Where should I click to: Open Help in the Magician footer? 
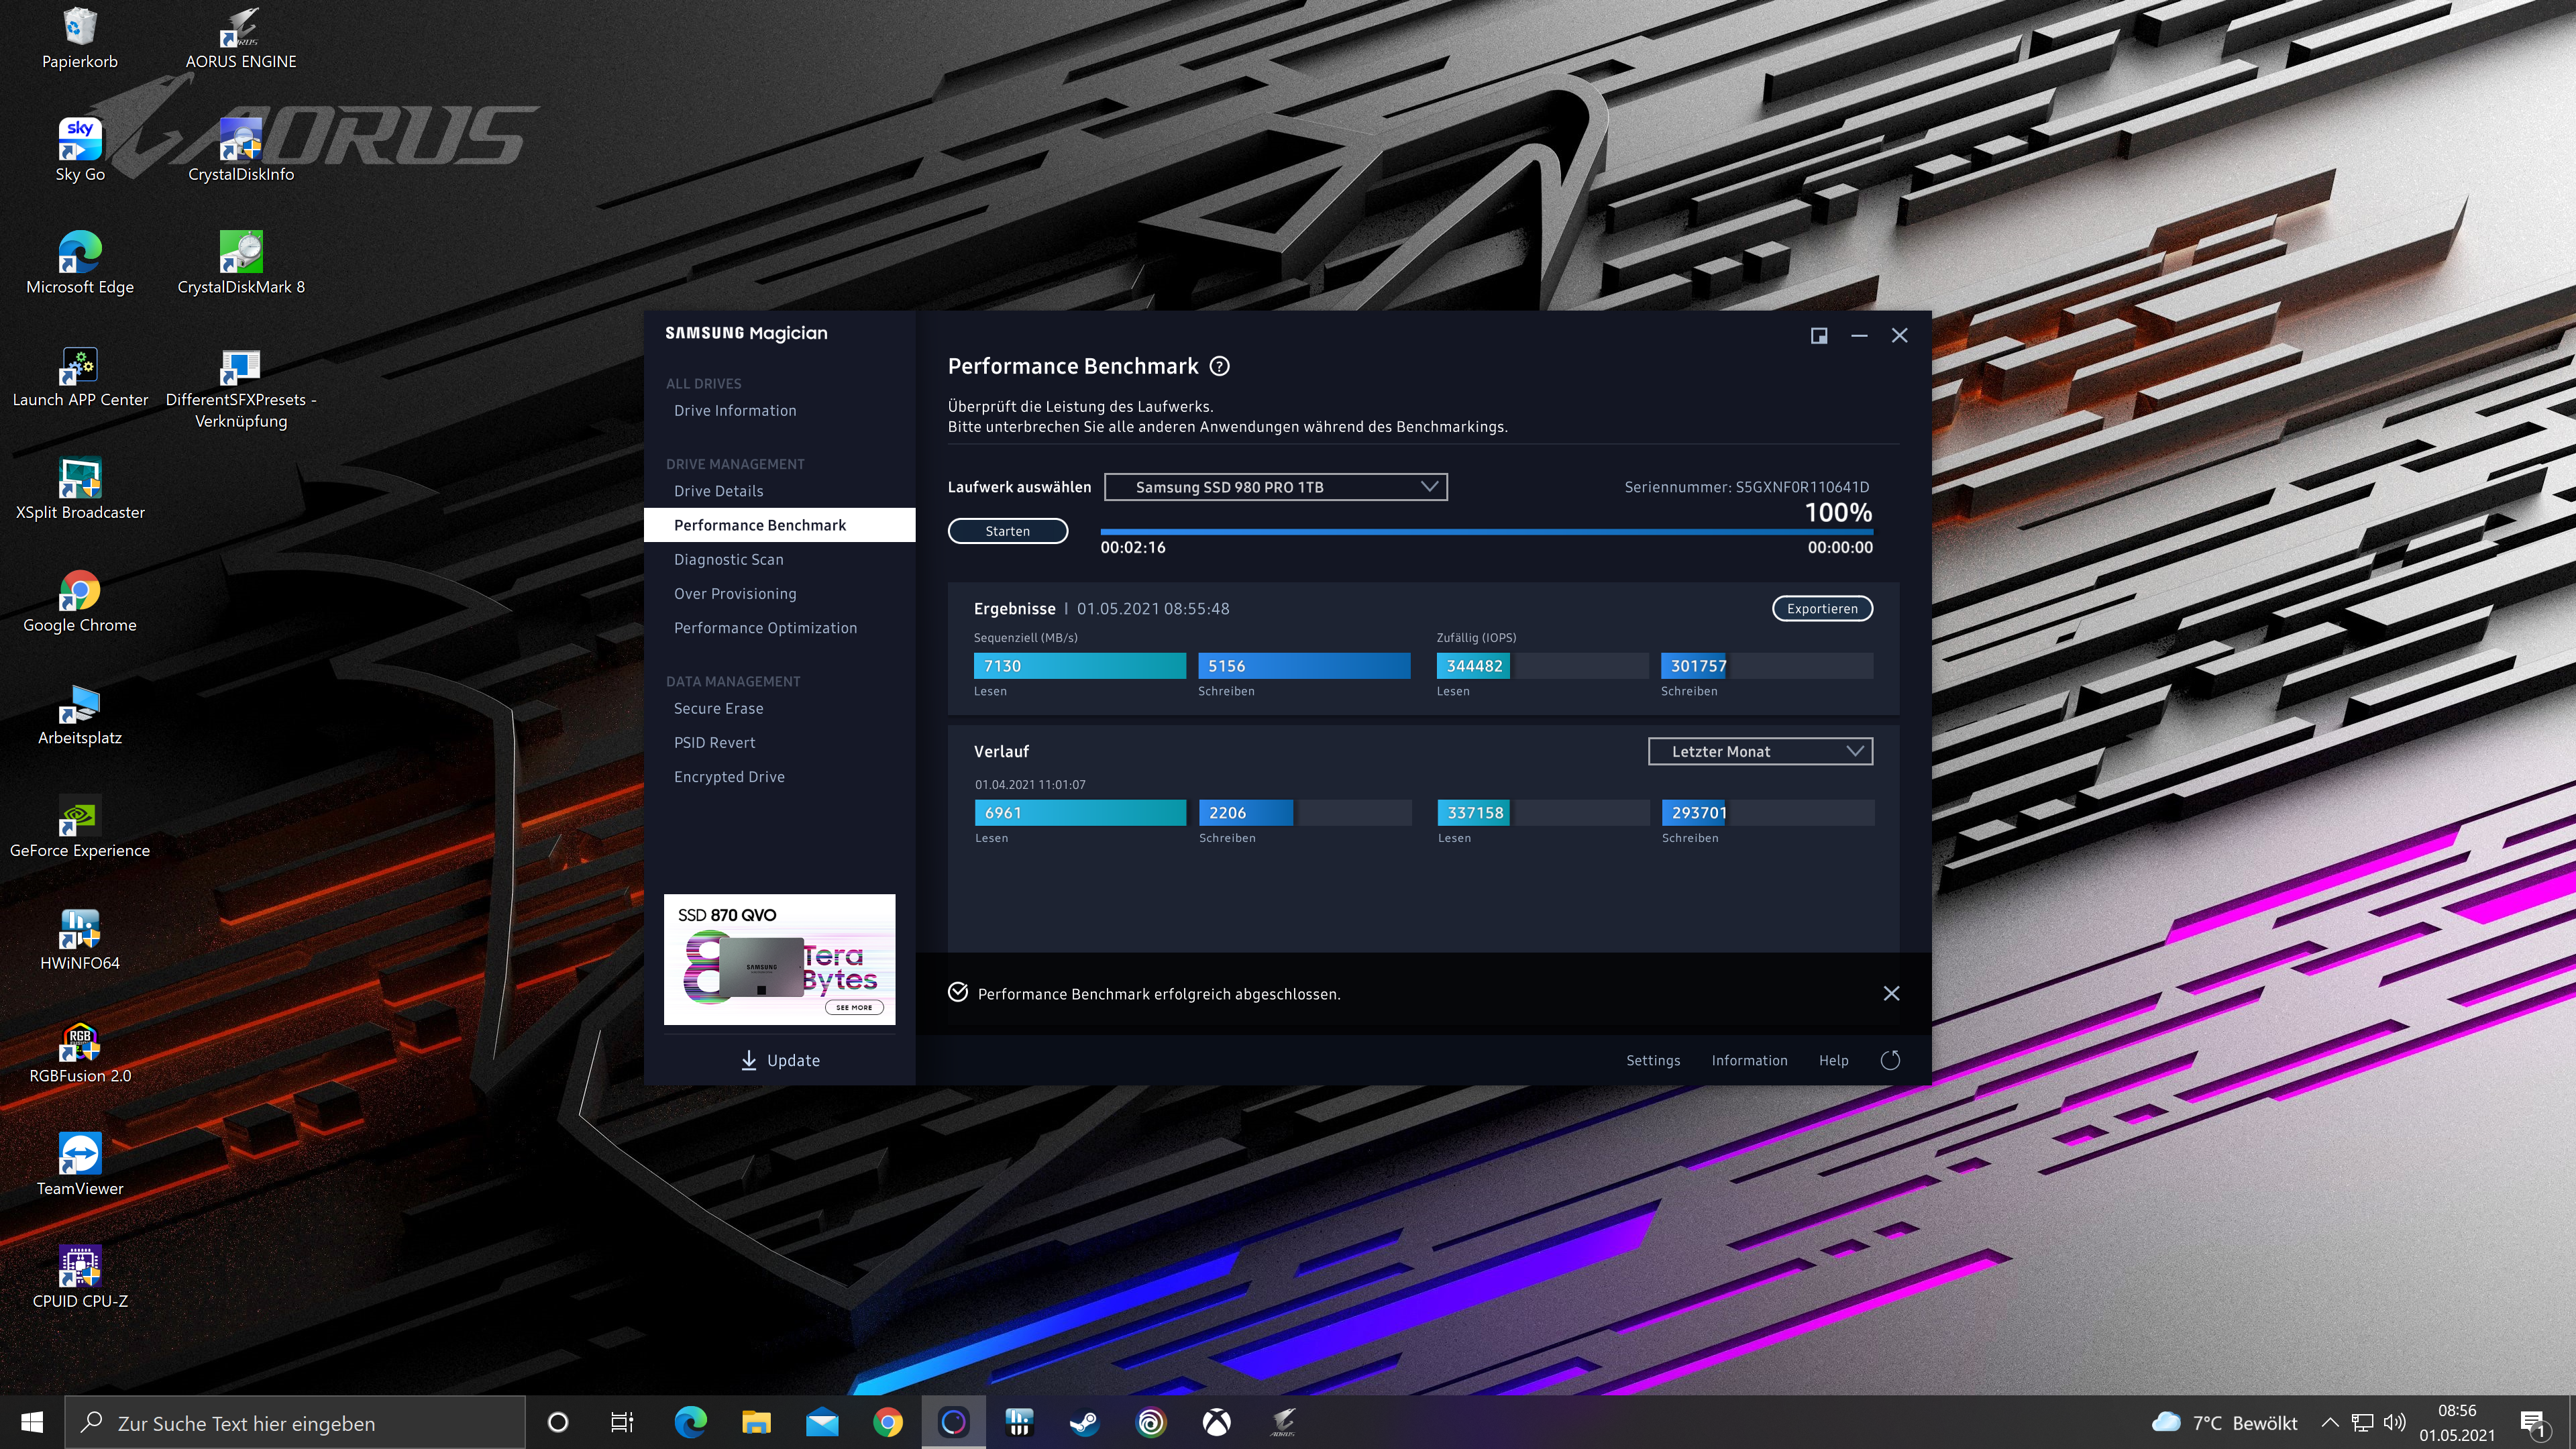click(x=1833, y=1060)
